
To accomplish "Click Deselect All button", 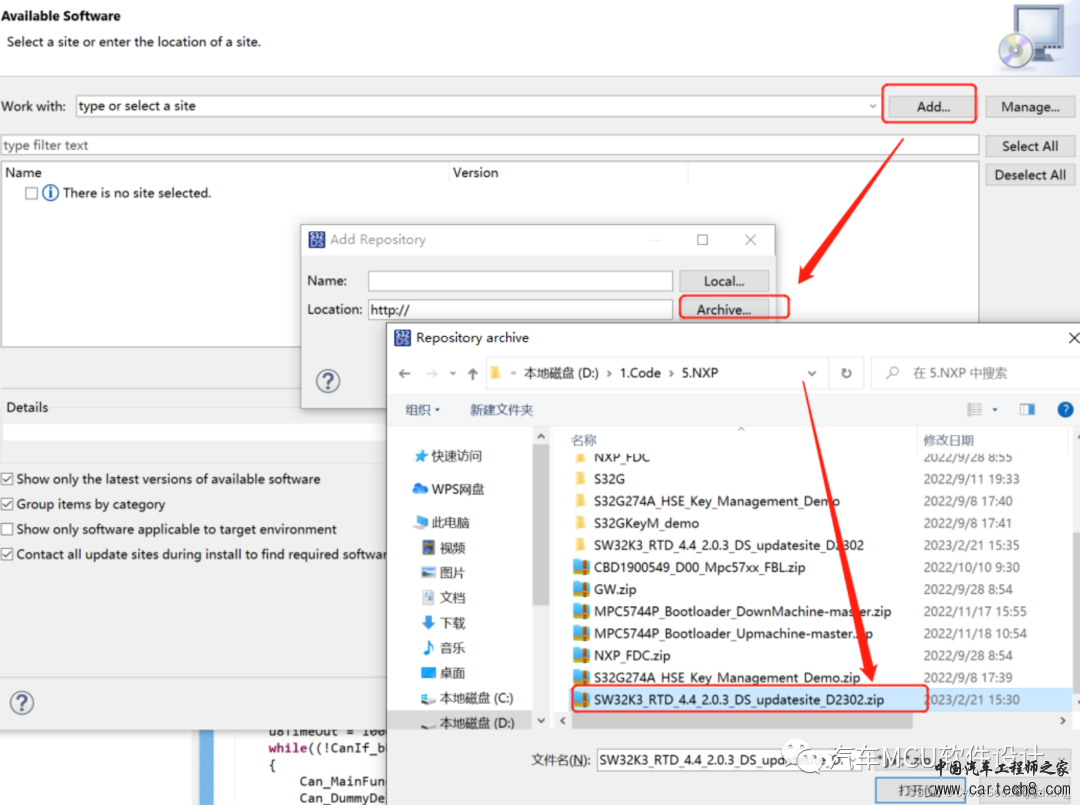I will pos(1030,175).
